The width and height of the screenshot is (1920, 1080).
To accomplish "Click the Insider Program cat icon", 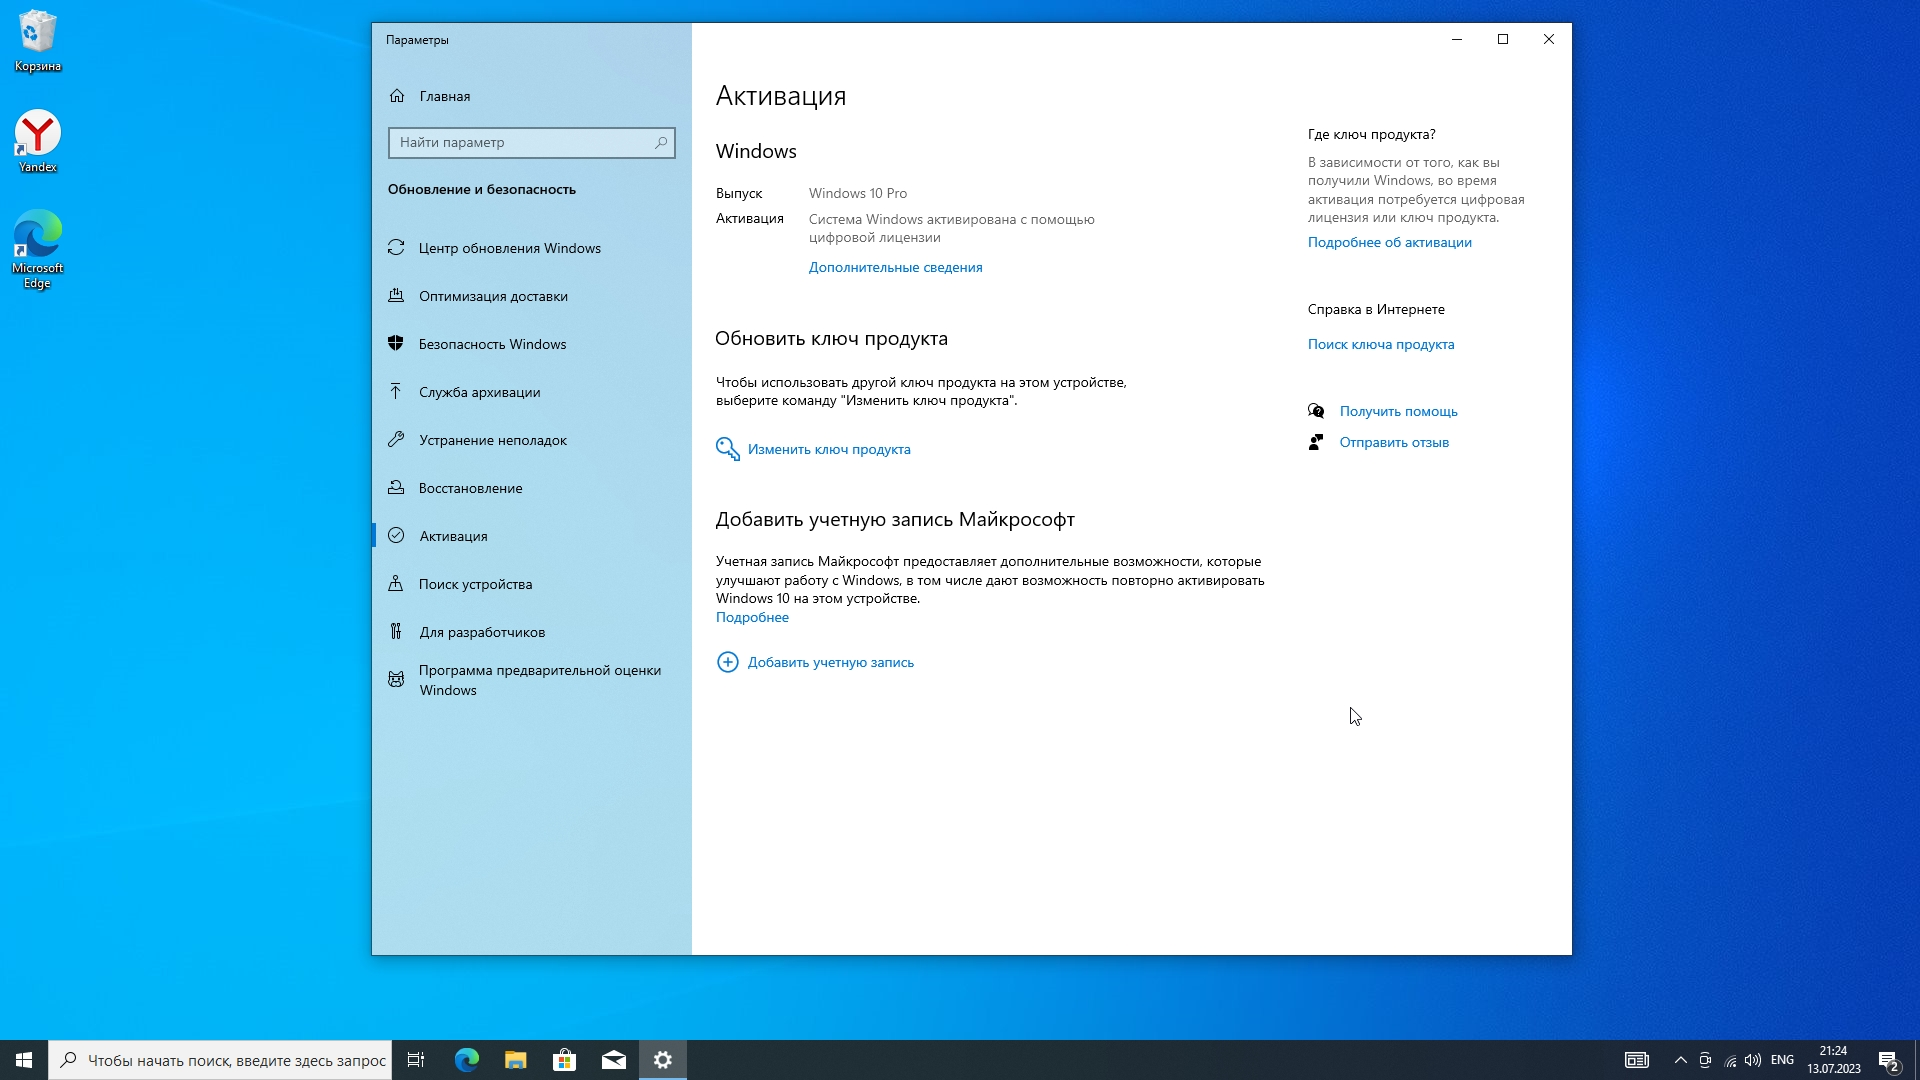I will coord(396,680).
